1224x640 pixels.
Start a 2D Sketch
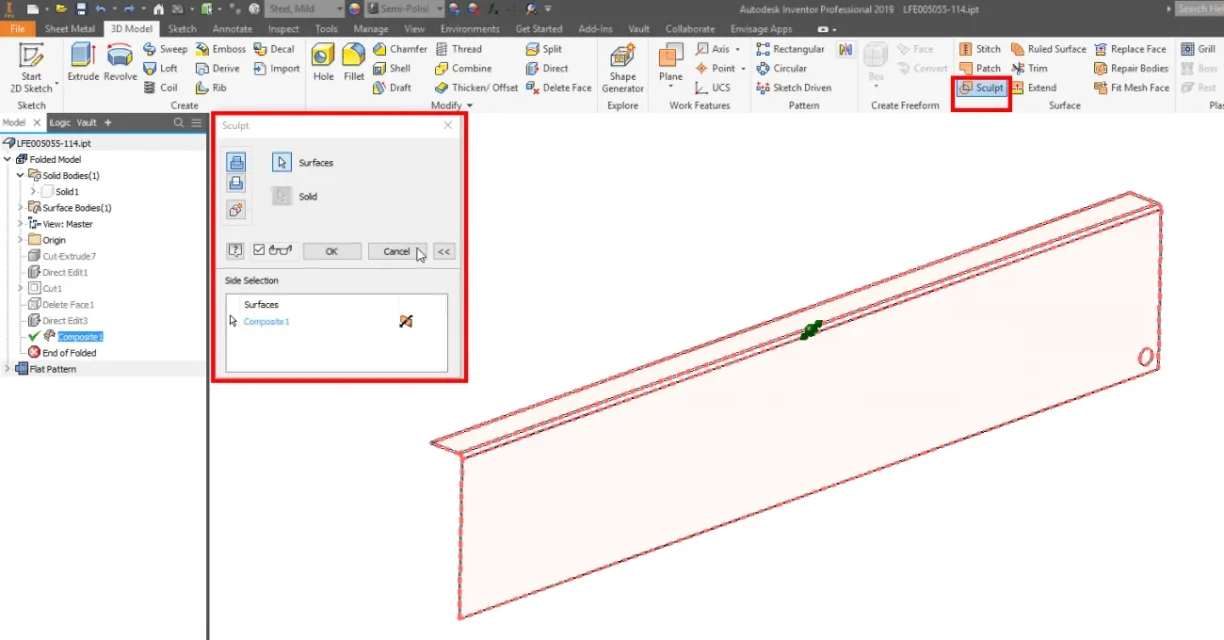click(32, 67)
